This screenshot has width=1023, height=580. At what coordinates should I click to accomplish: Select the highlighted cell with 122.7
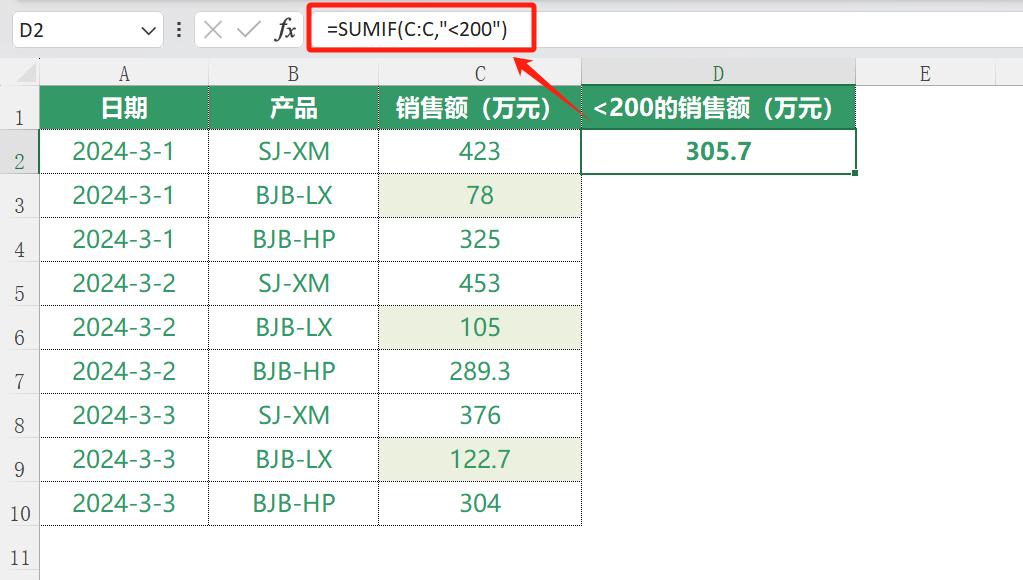coord(480,460)
